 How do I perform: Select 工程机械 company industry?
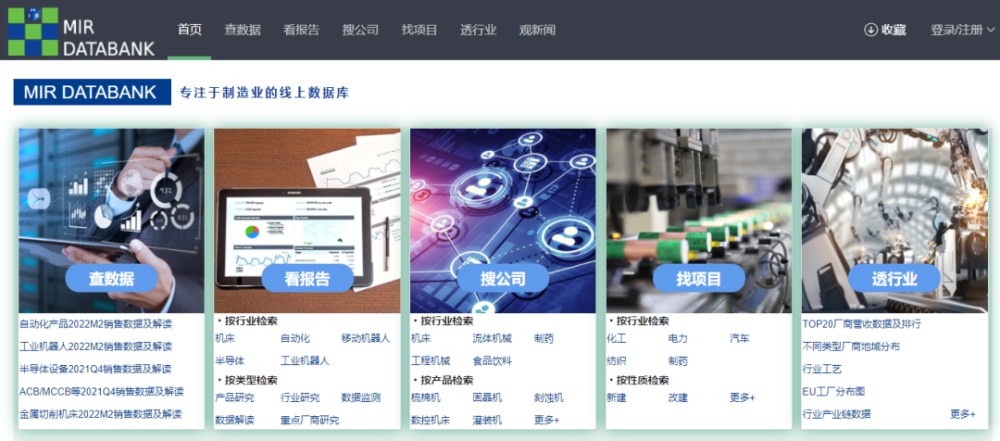[430, 361]
